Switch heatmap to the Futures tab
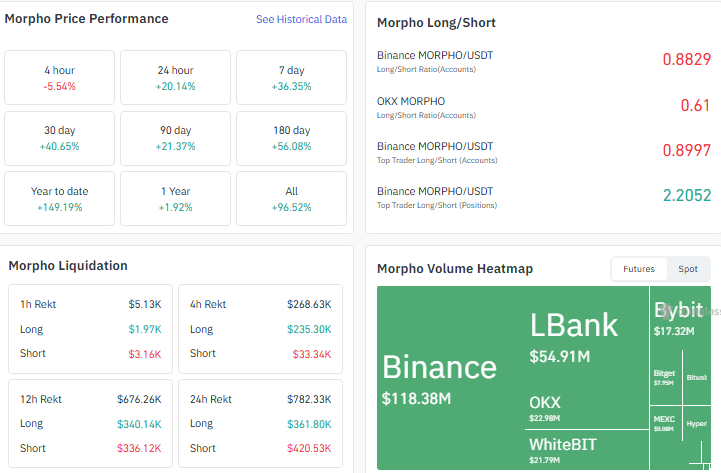The height and width of the screenshot is (473, 721). click(639, 269)
